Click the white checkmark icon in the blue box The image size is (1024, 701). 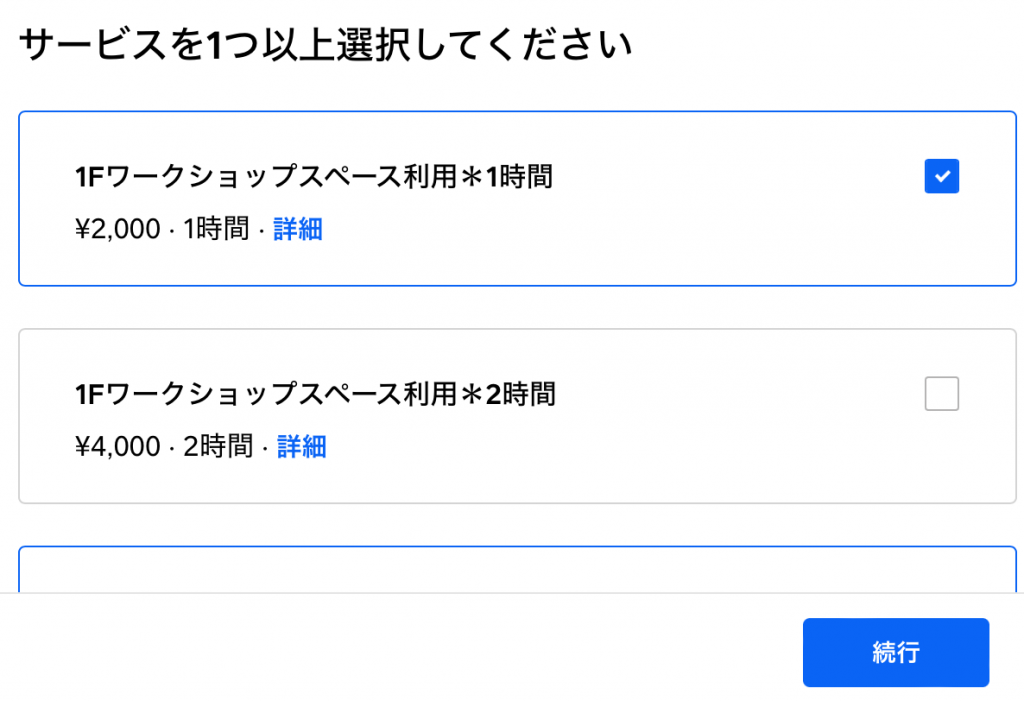click(942, 177)
